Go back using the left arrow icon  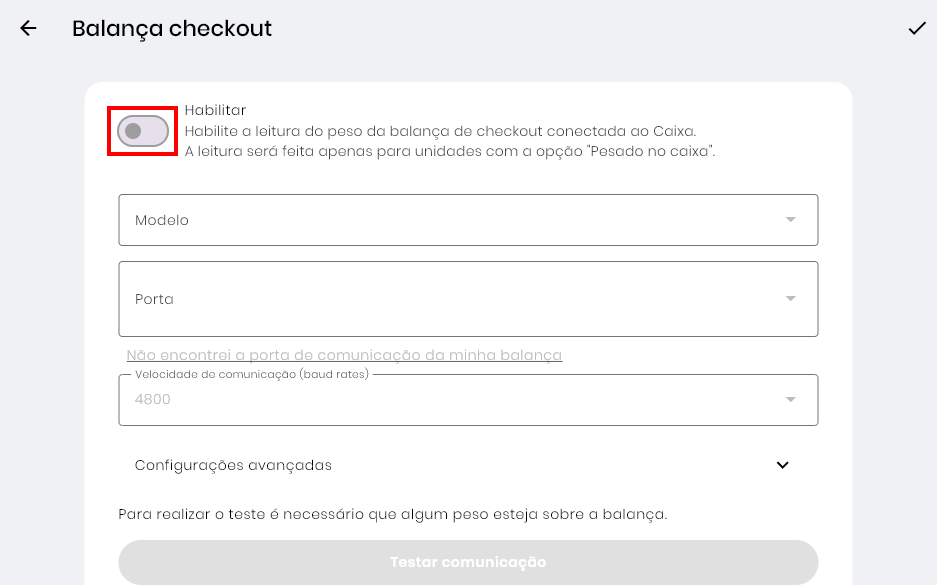(x=28, y=29)
